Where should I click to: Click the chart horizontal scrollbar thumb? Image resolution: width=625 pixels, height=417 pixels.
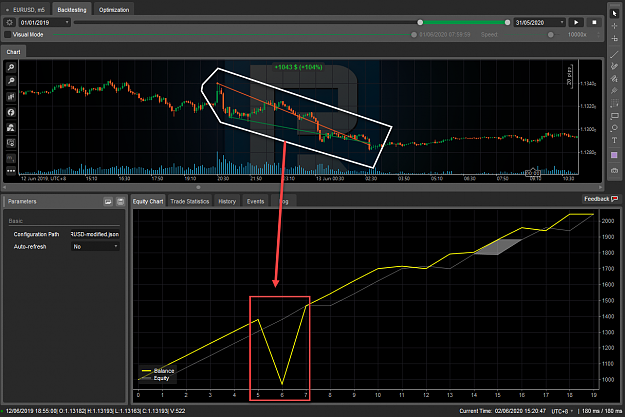[x=198, y=187]
